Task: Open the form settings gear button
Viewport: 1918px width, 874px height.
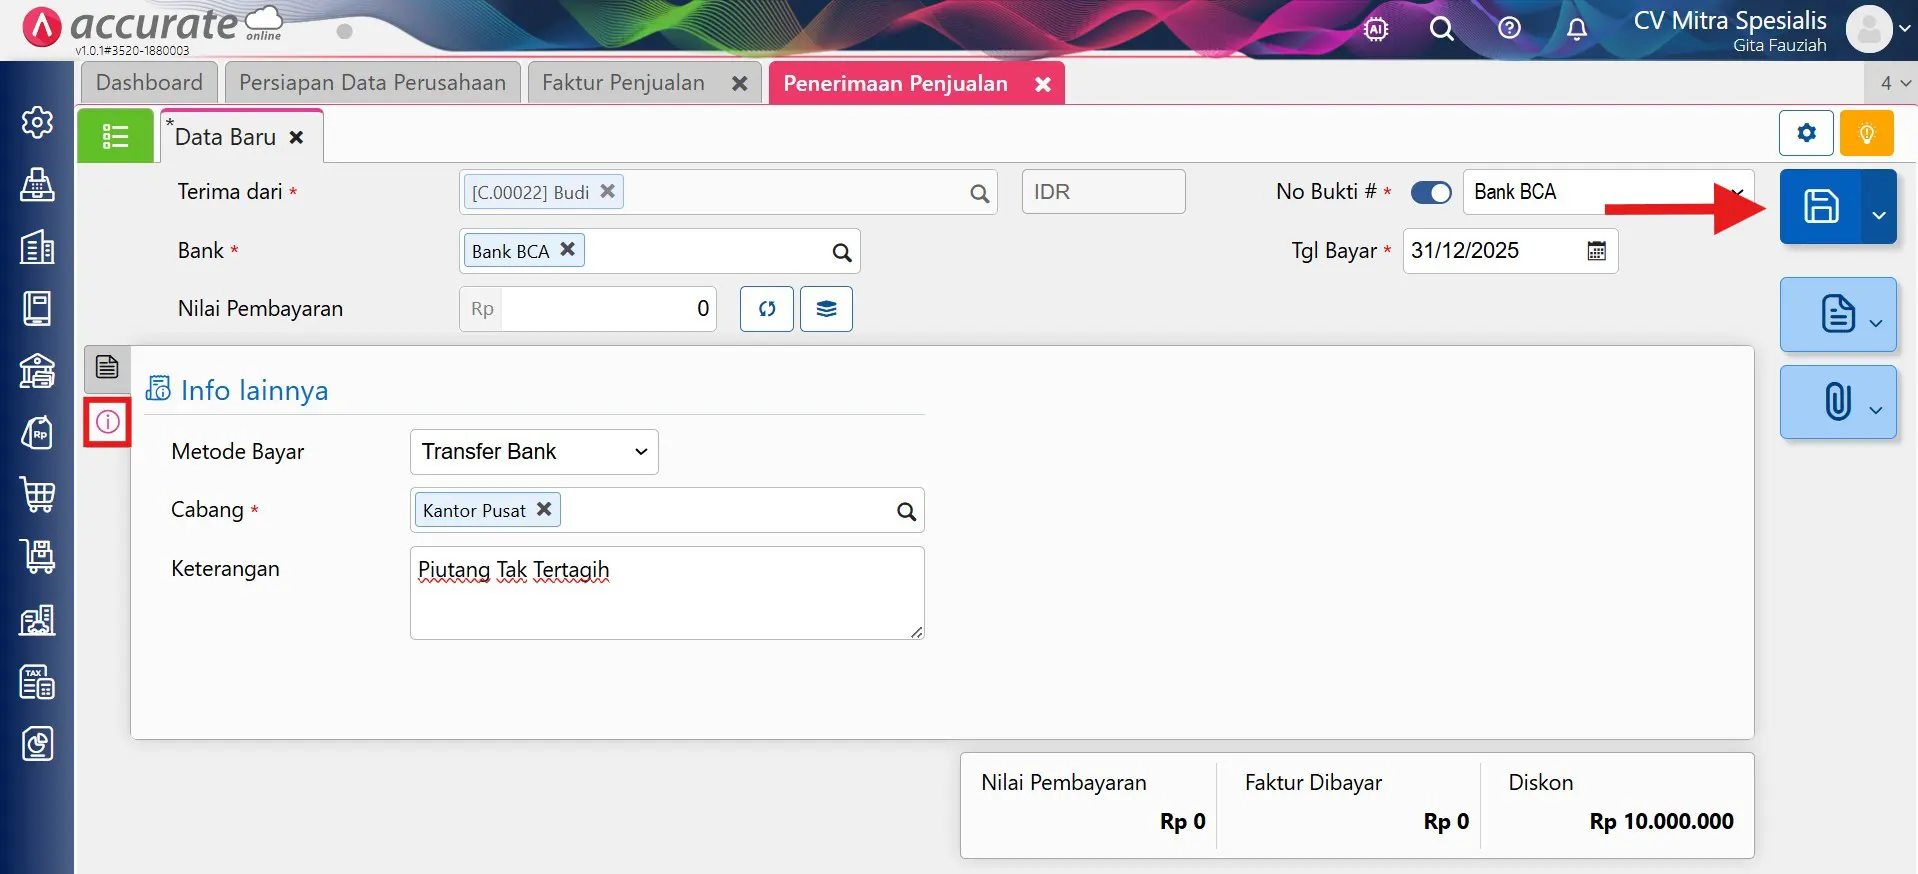Action: tap(1806, 133)
